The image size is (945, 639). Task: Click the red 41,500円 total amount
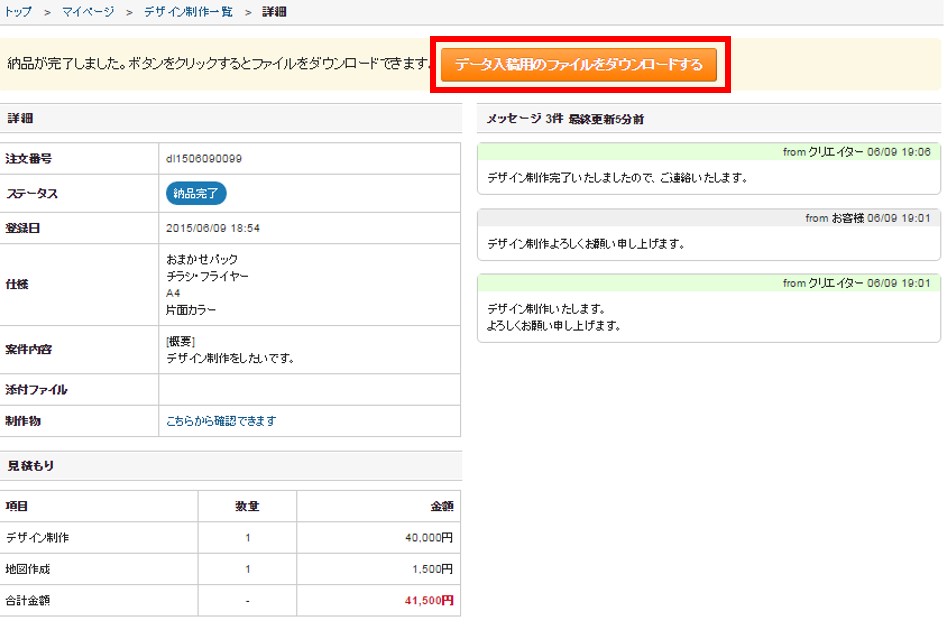(x=429, y=601)
